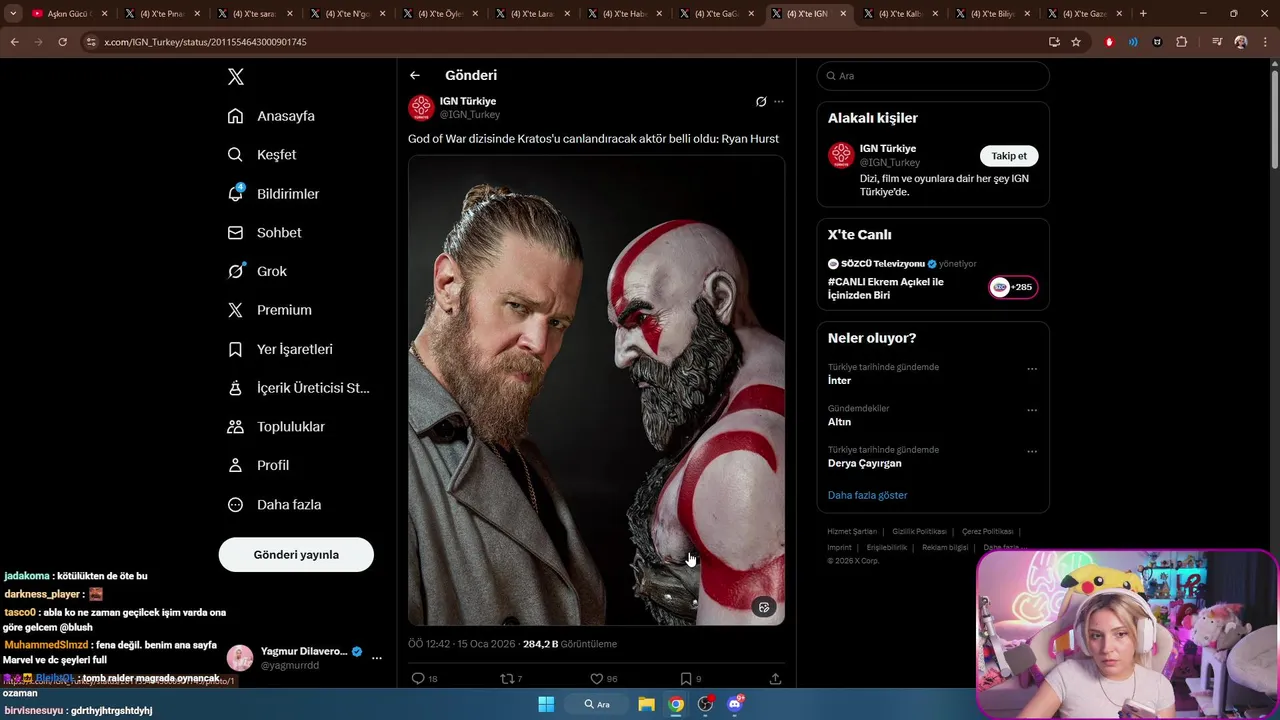Open İçerik Üreticisi Stüdyosu
1280x720 pixels.
299,388
